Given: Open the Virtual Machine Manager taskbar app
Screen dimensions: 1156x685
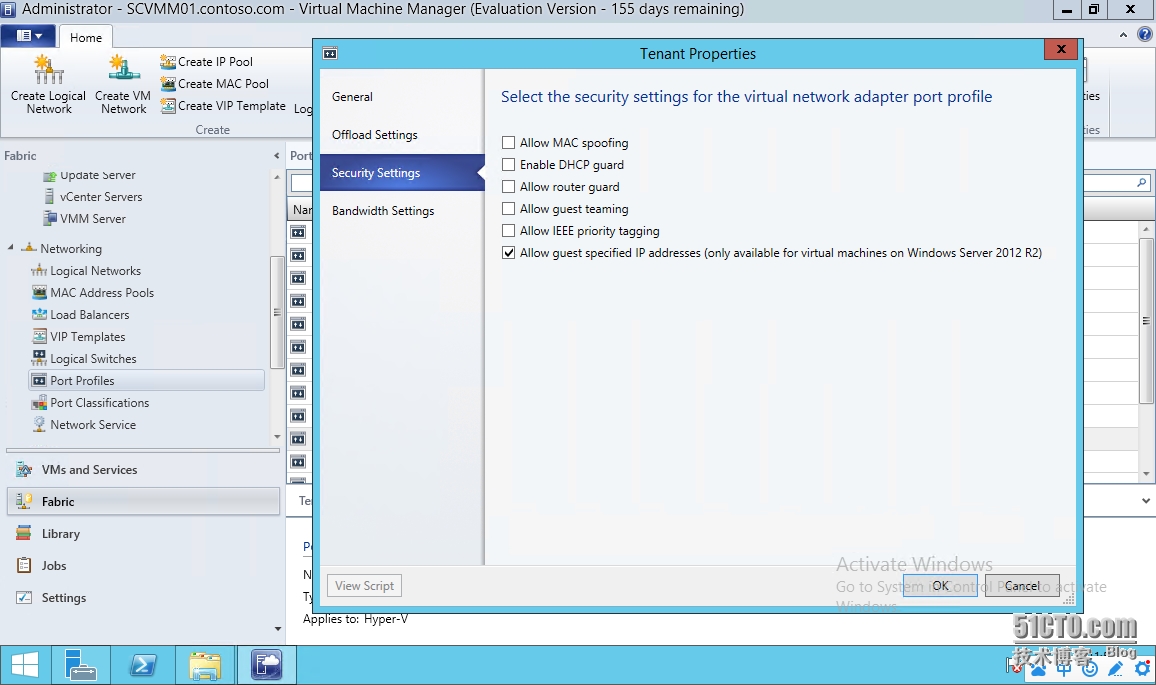Looking at the screenshot, I should coord(266,665).
